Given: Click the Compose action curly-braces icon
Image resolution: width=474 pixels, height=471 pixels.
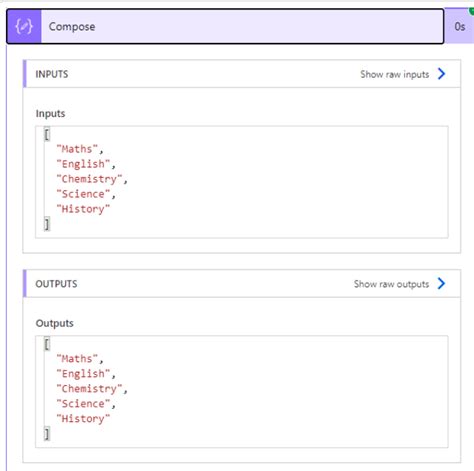Looking at the screenshot, I should (24, 26).
